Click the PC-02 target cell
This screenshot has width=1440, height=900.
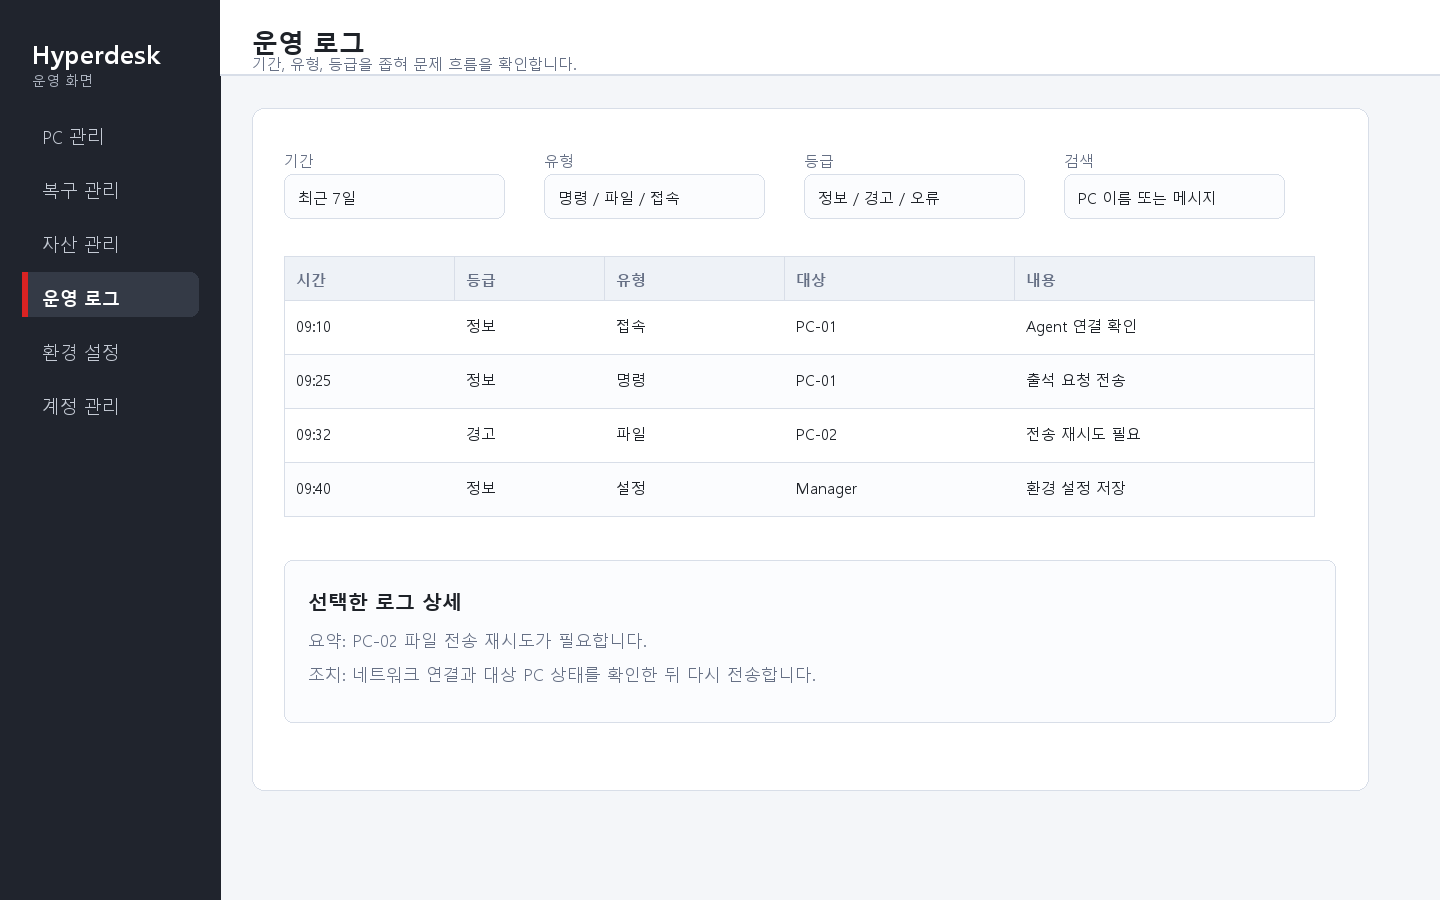click(899, 435)
